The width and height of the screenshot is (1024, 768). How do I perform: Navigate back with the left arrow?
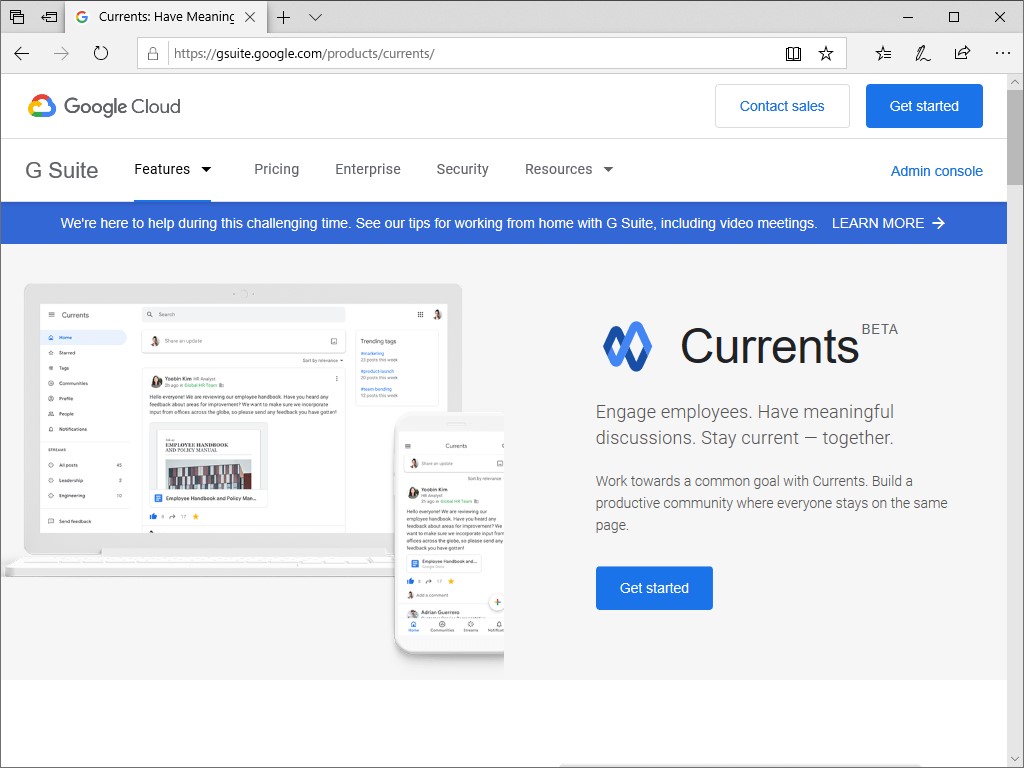[x=22, y=53]
